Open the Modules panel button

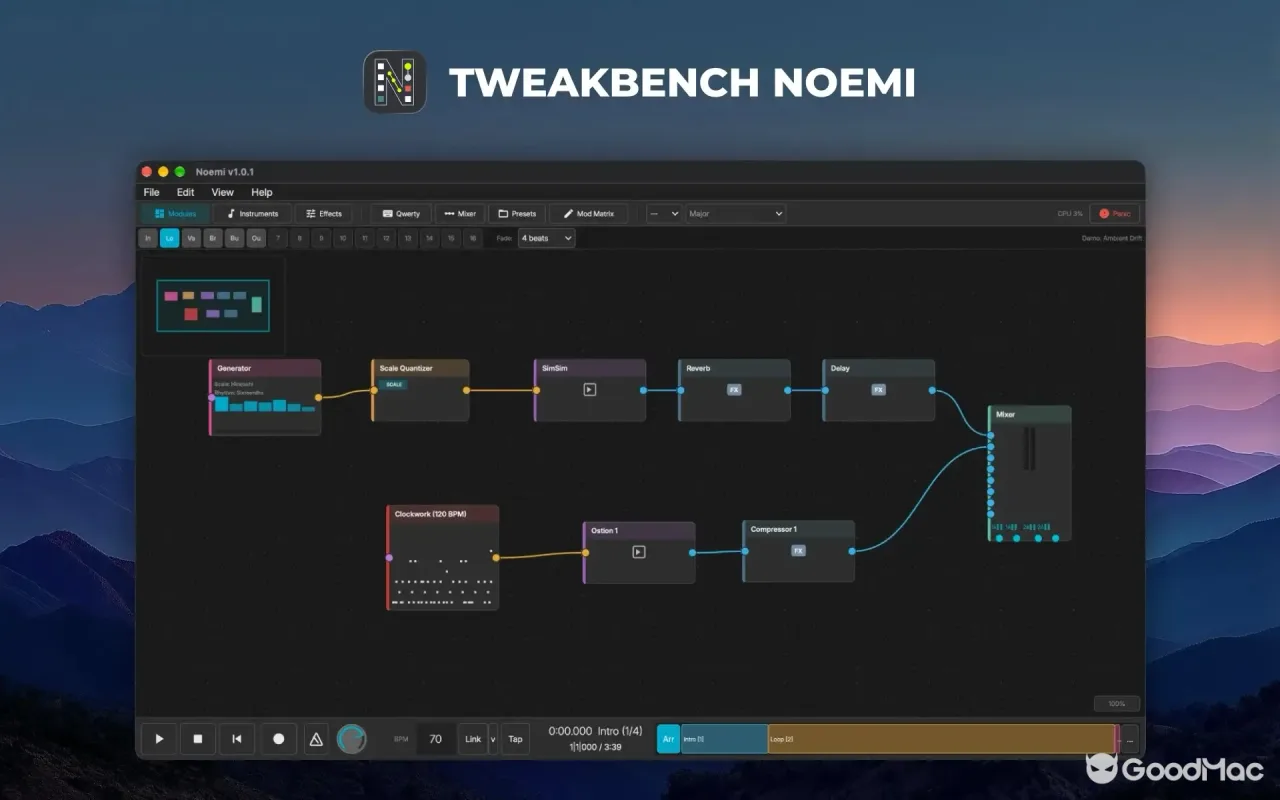(x=176, y=213)
